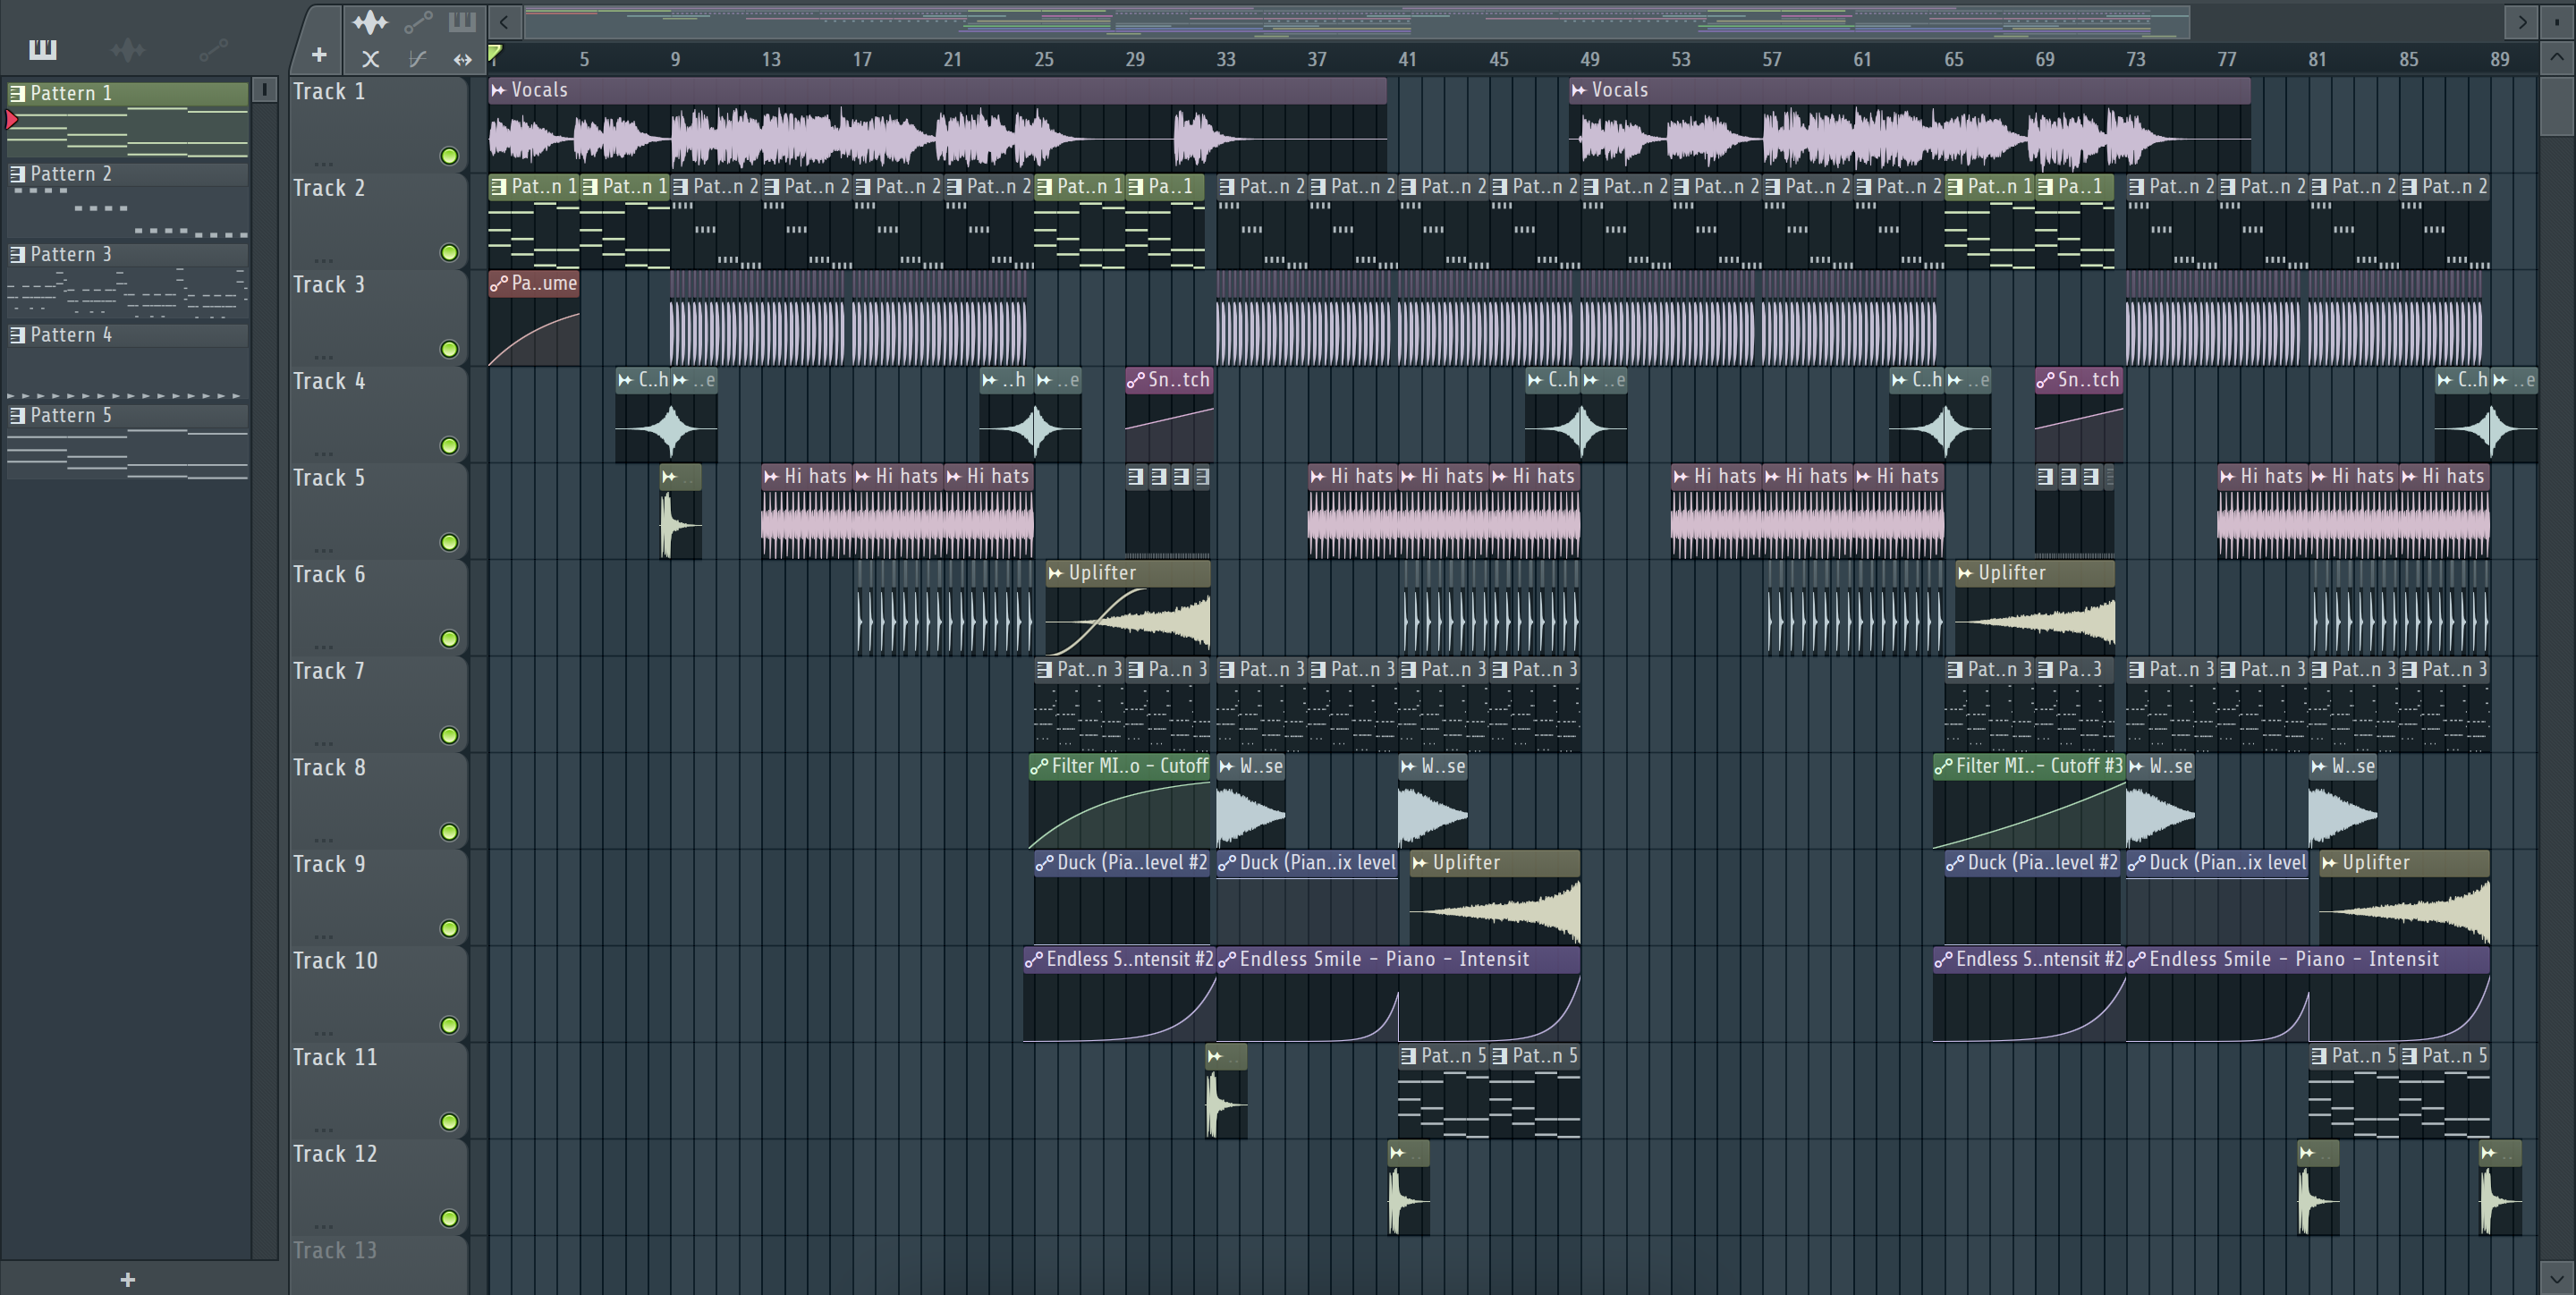
Task: Mute Track 1 via its green LED
Action: [x=449, y=156]
